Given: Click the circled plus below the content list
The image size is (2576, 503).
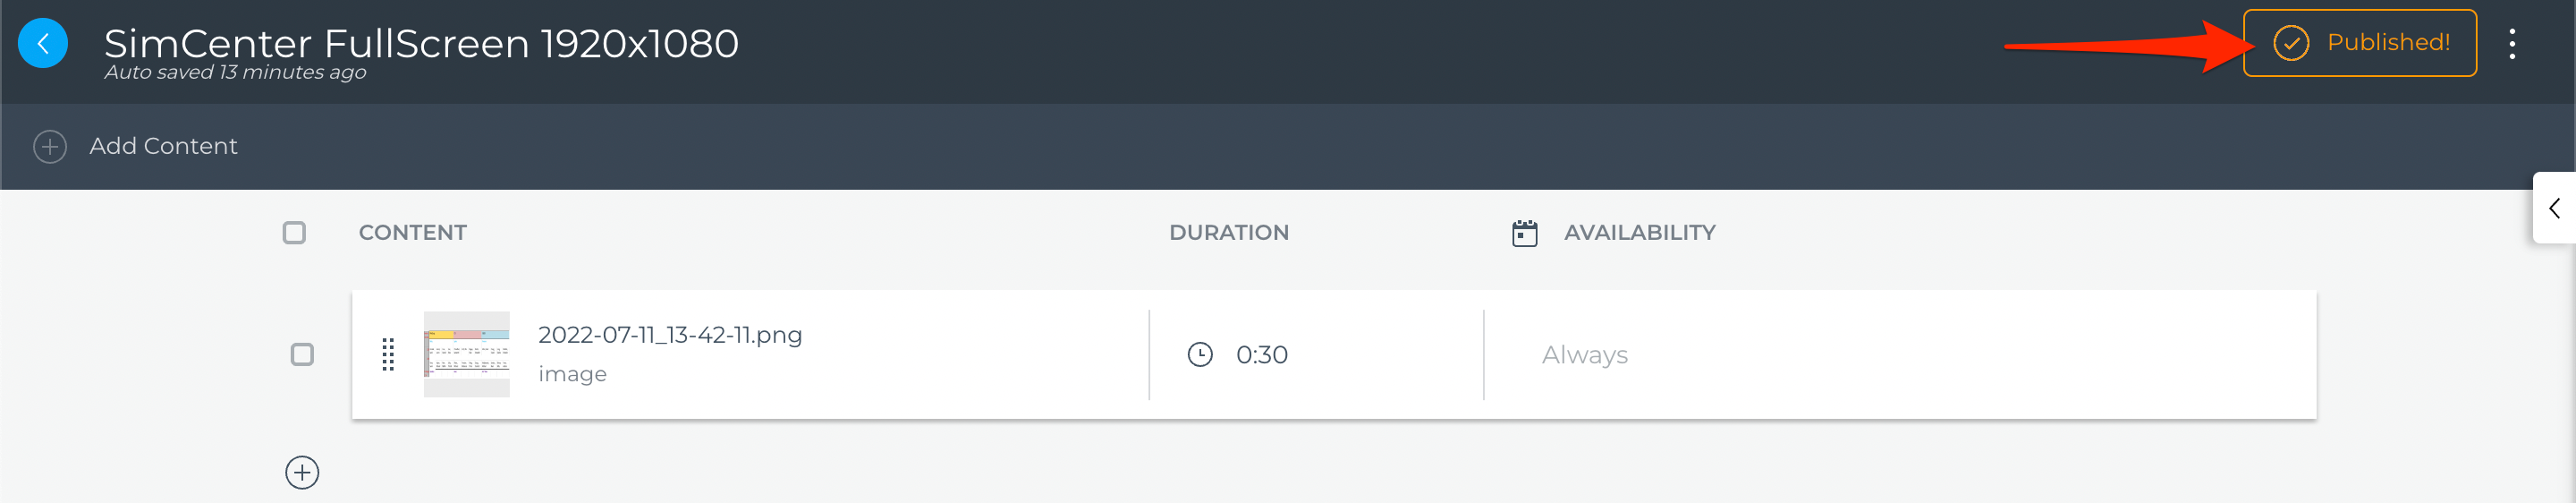Looking at the screenshot, I should pyautogui.click(x=302, y=472).
